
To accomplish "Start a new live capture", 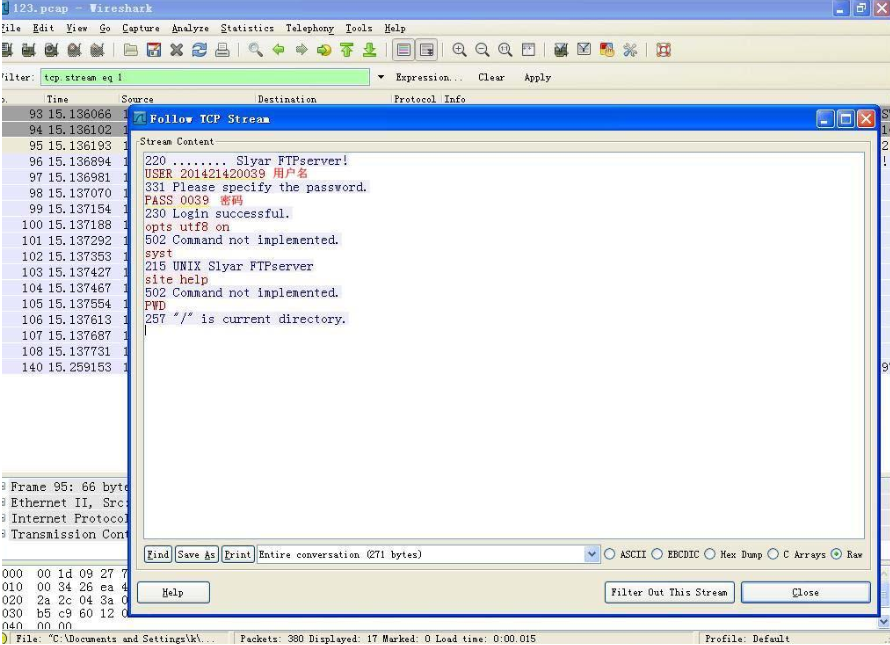I will [51, 50].
